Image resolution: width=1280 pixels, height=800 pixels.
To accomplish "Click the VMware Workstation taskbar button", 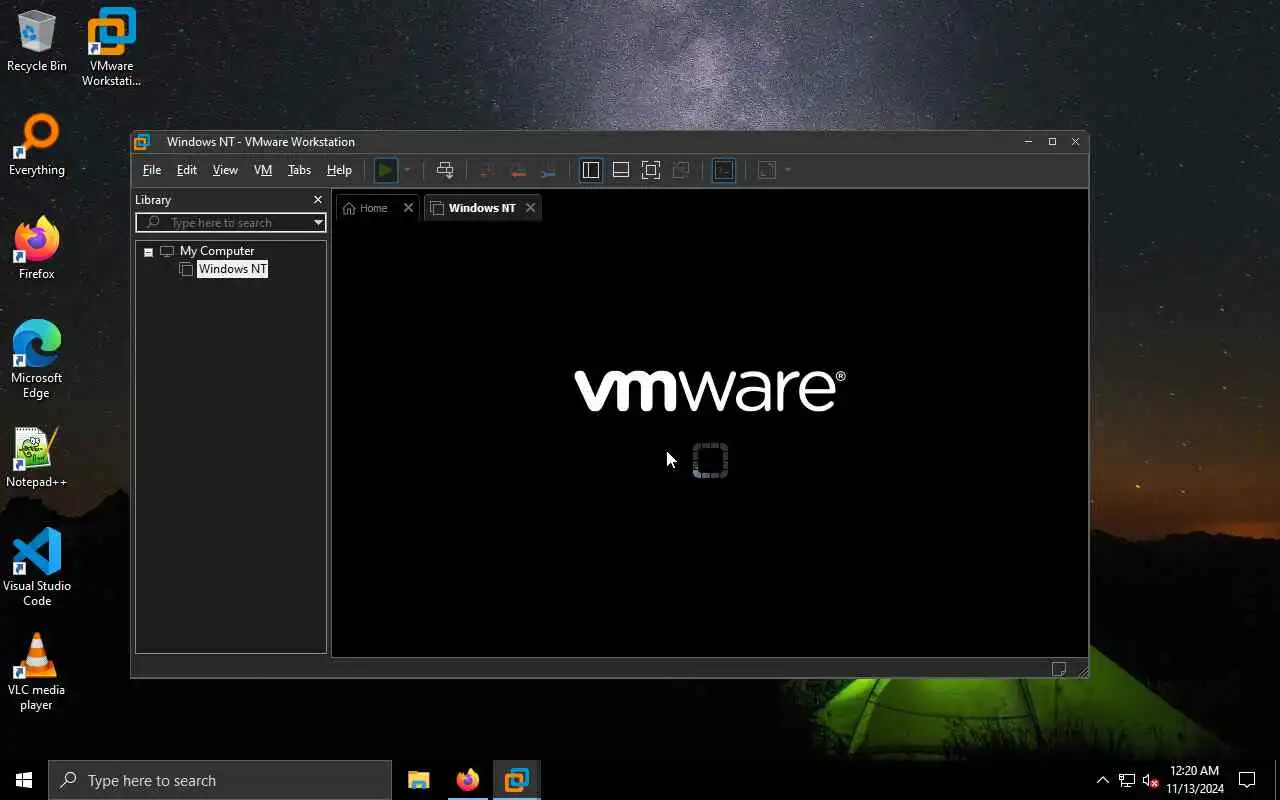I will tap(517, 780).
